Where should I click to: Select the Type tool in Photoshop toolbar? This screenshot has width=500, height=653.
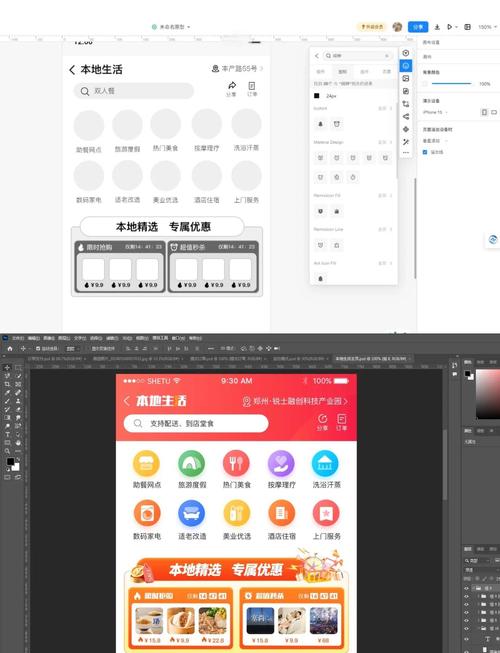pos(7,434)
